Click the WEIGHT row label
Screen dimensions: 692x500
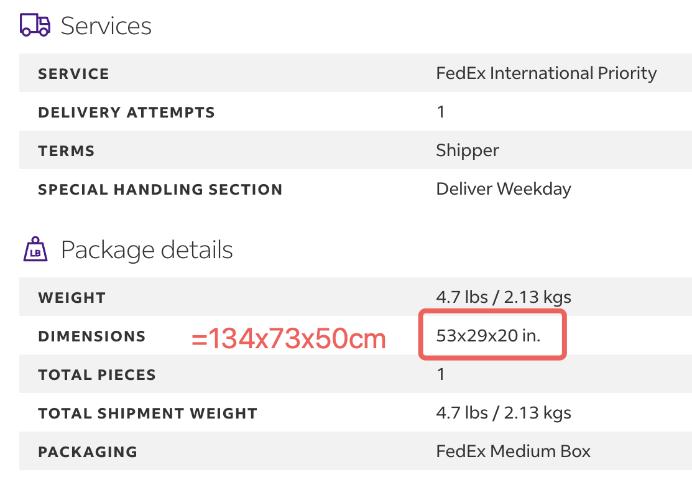tap(71, 297)
